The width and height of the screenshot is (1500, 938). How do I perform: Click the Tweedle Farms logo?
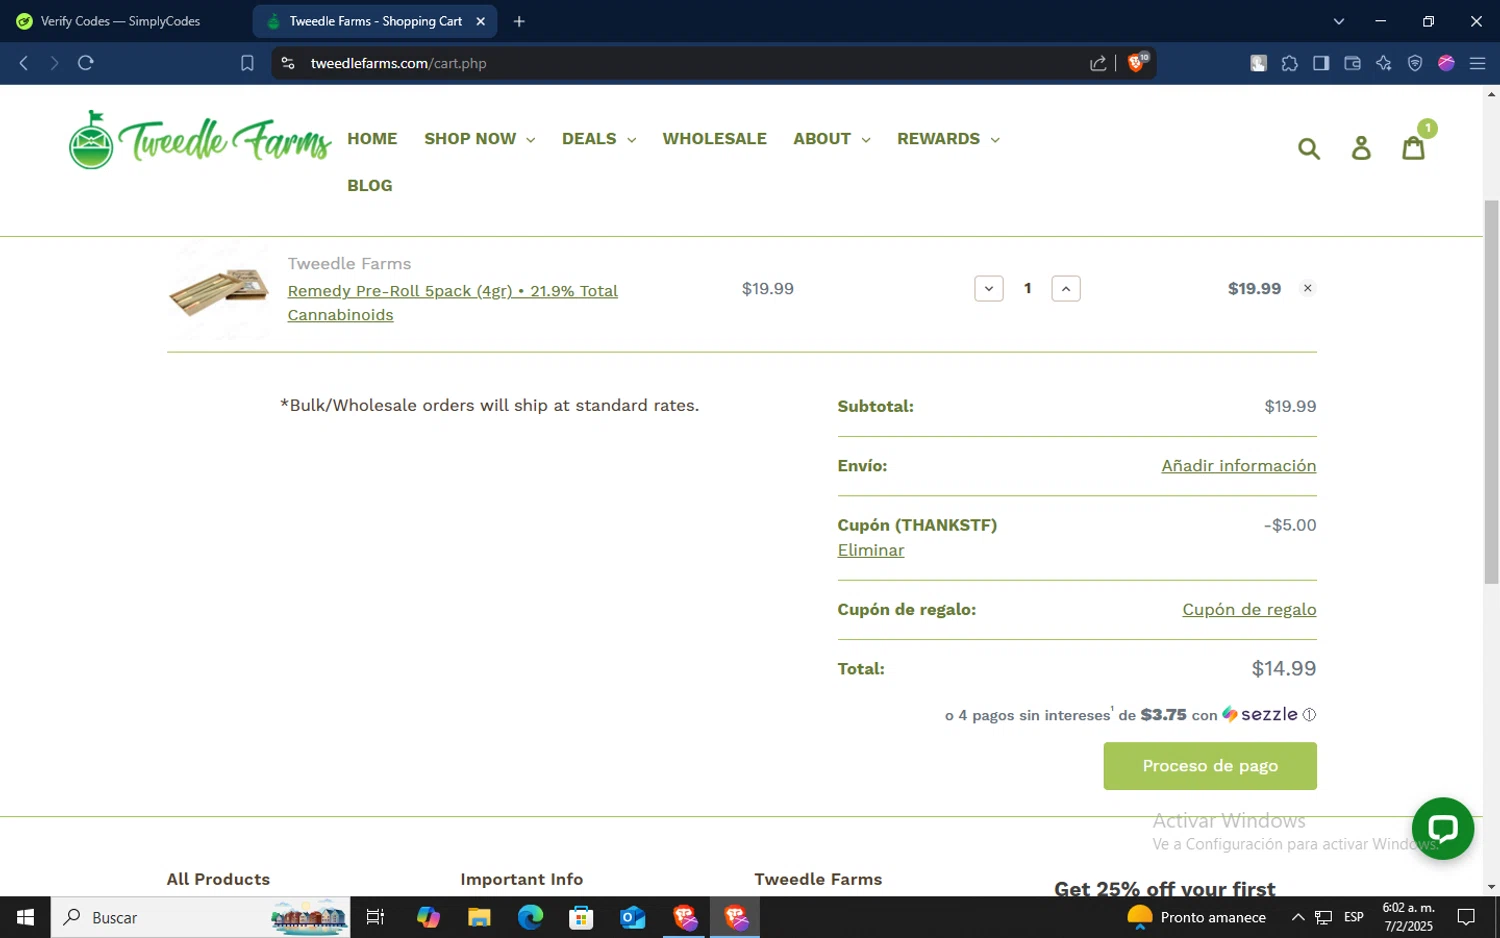point(200,140)
